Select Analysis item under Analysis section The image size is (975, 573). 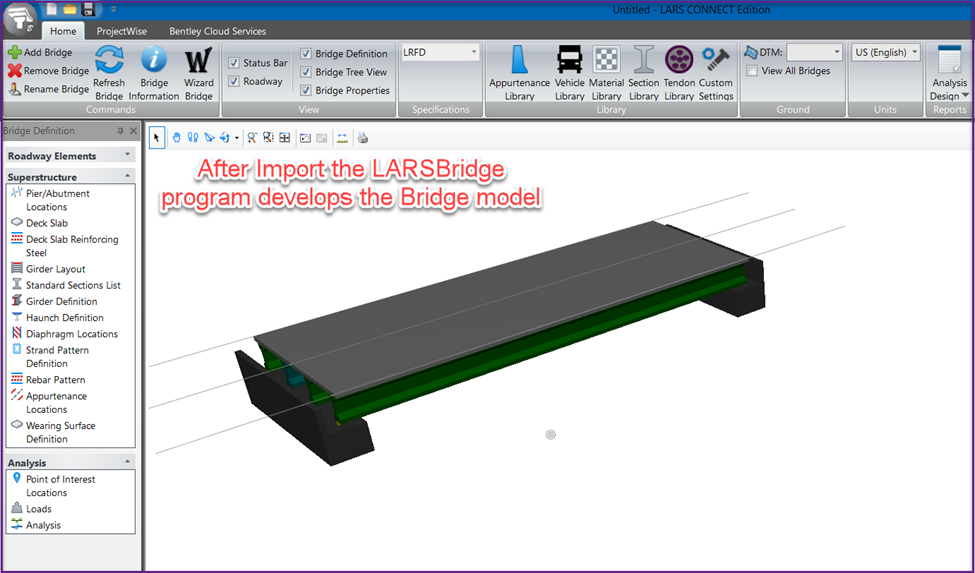click(x=36, y=525)
